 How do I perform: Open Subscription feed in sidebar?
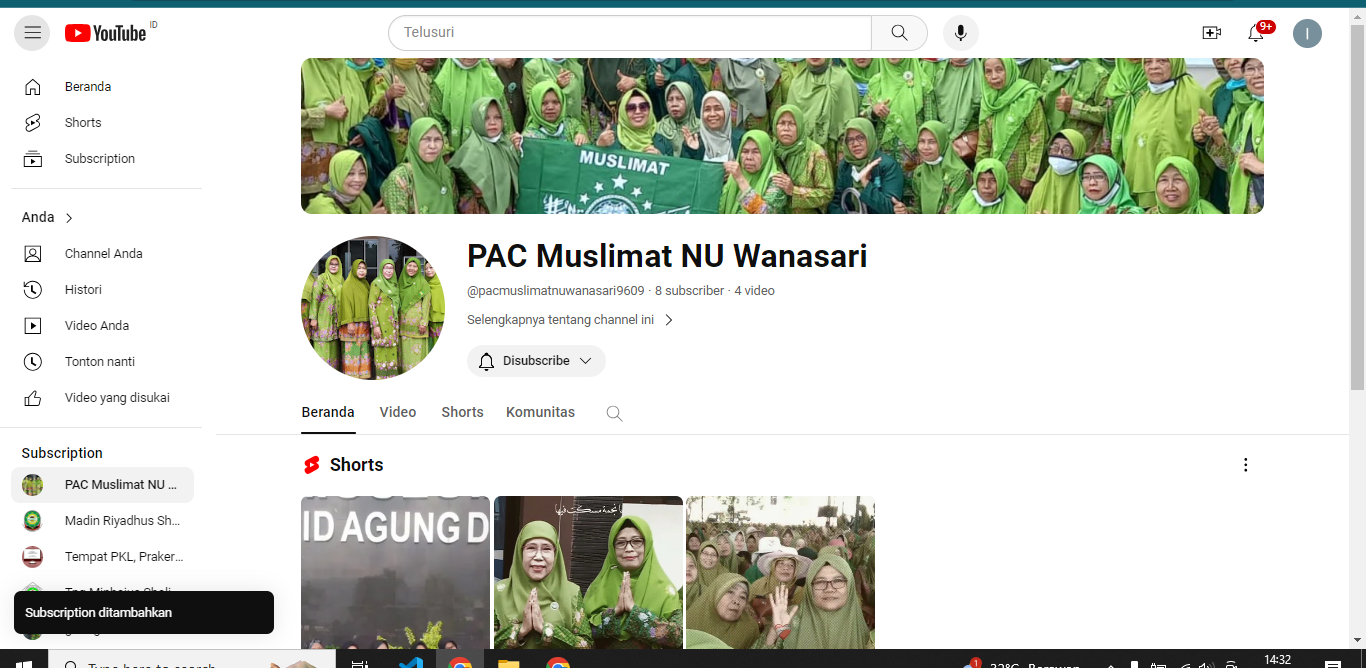tap(102, 159)
